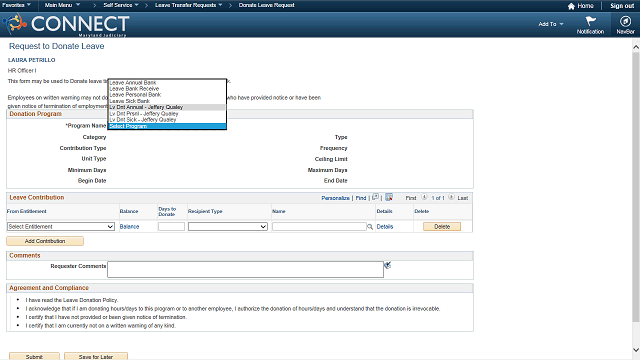Click the Find link
The image size is (640, 360).
coord(361,198)
